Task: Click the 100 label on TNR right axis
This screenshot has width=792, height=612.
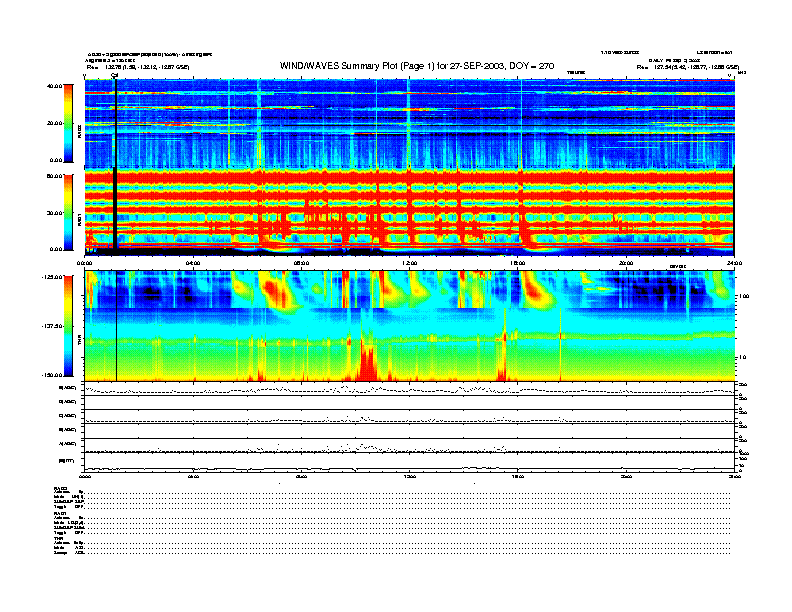Action: [742, 296]
